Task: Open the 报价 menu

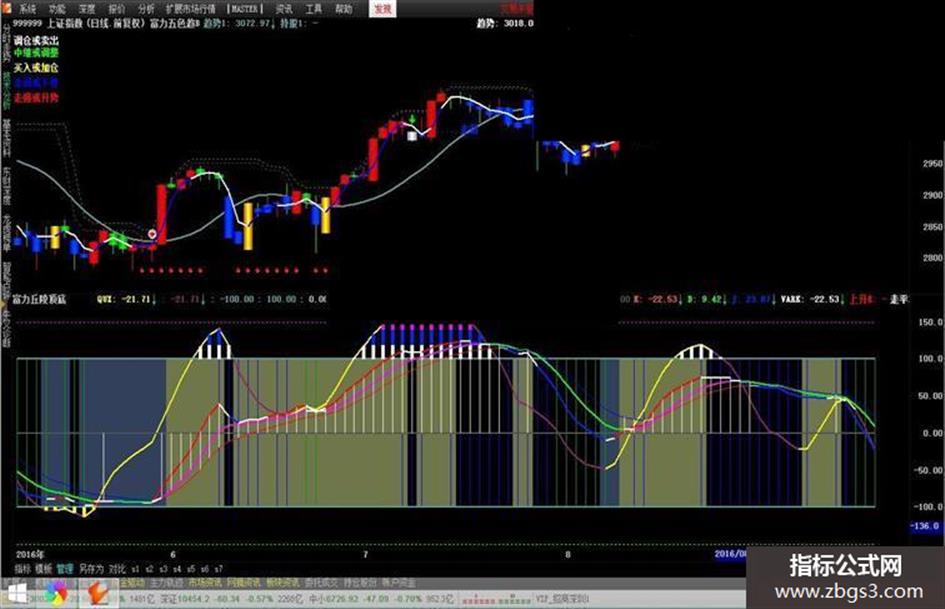Action: point(116,8)
